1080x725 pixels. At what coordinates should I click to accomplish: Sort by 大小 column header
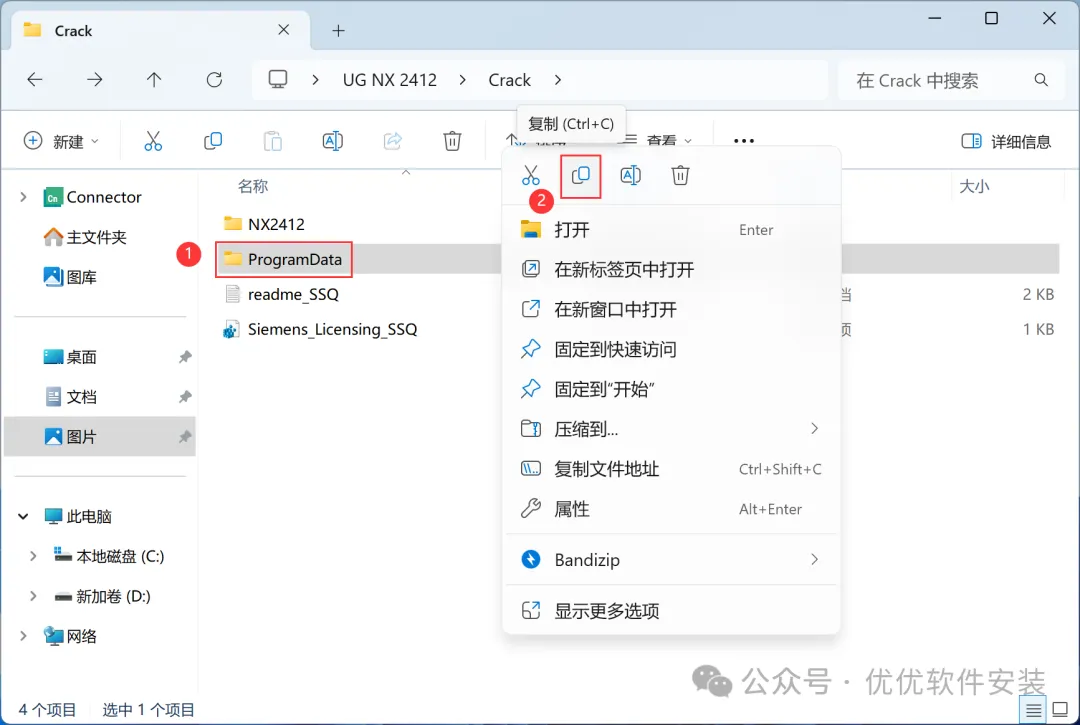point(974,187)
